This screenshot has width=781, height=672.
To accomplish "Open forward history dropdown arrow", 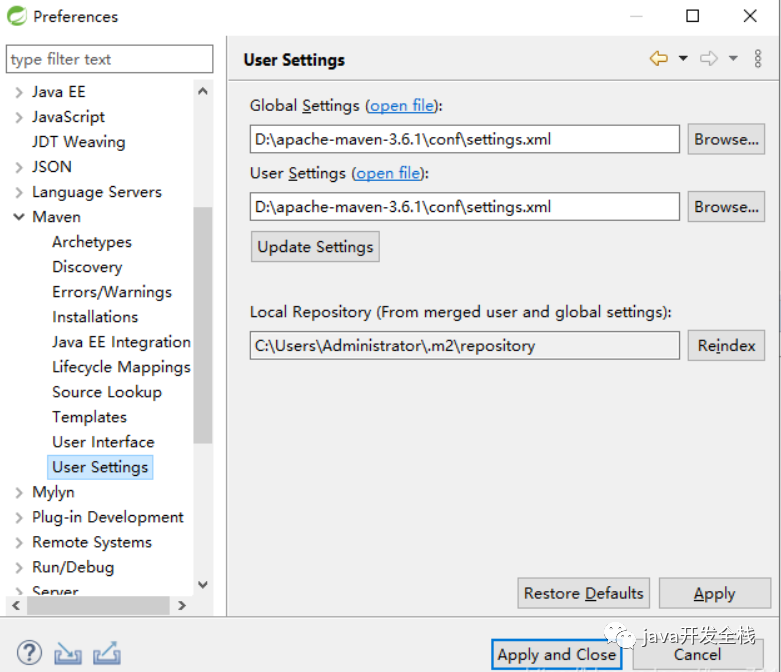I will tap(733, 59).
